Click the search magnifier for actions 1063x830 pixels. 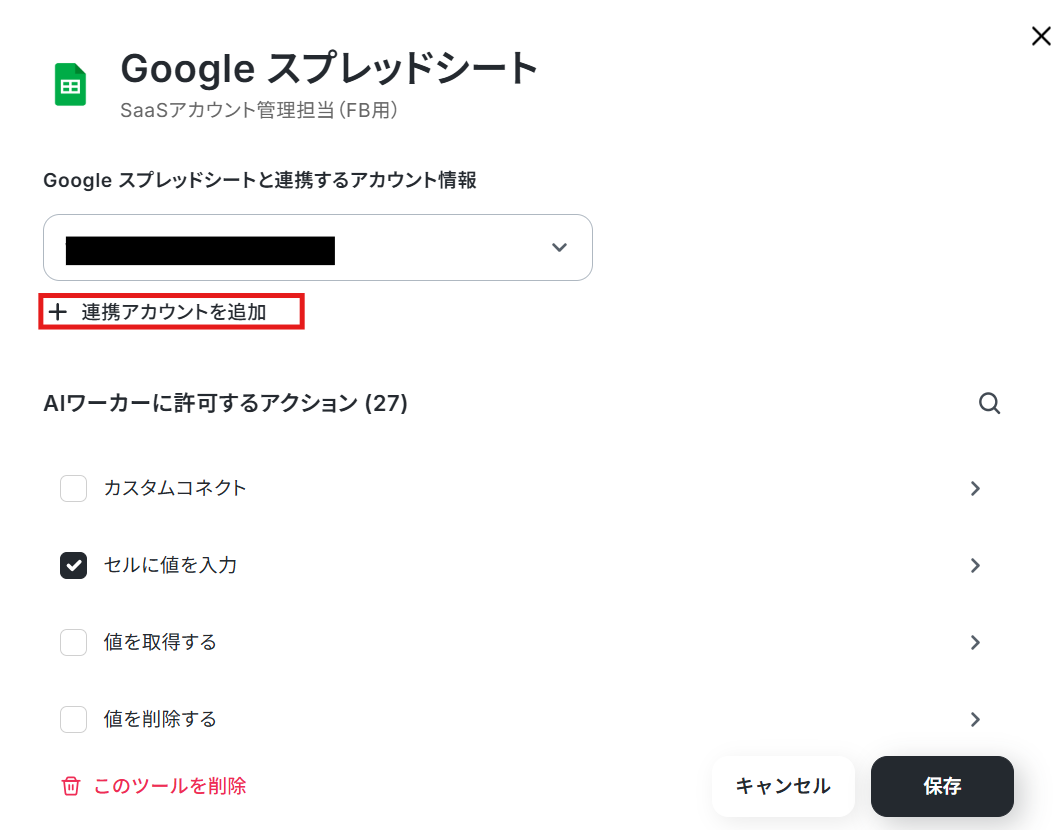[x=989, y=403]
